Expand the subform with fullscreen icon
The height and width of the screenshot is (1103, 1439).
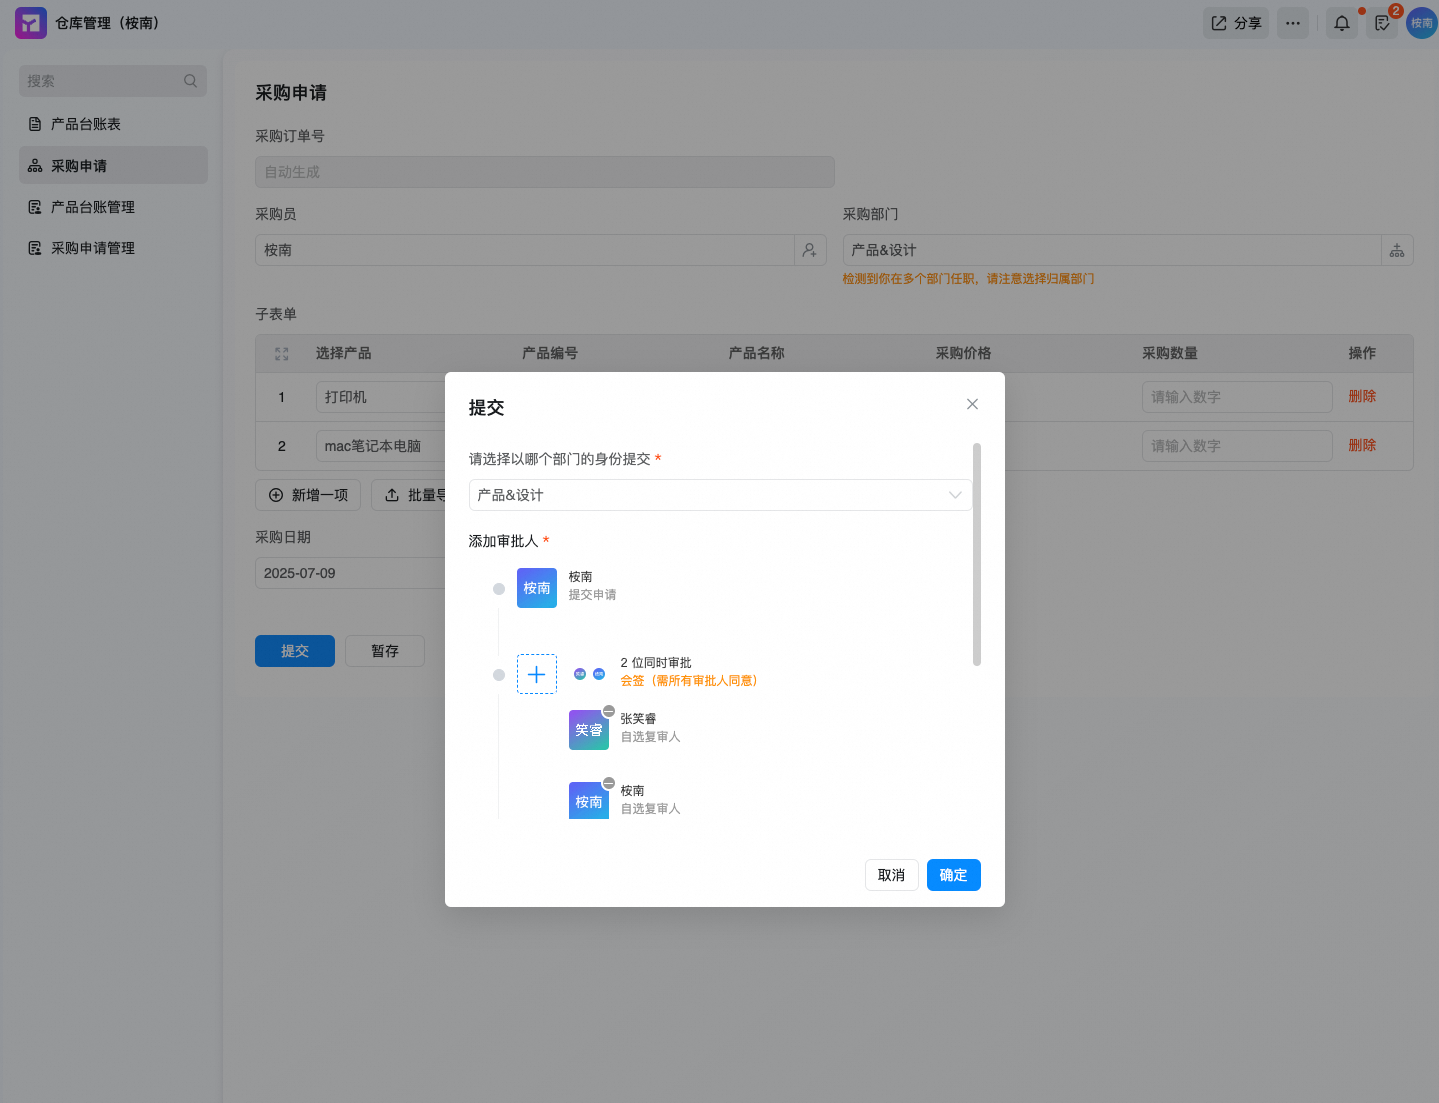(281, 354)
